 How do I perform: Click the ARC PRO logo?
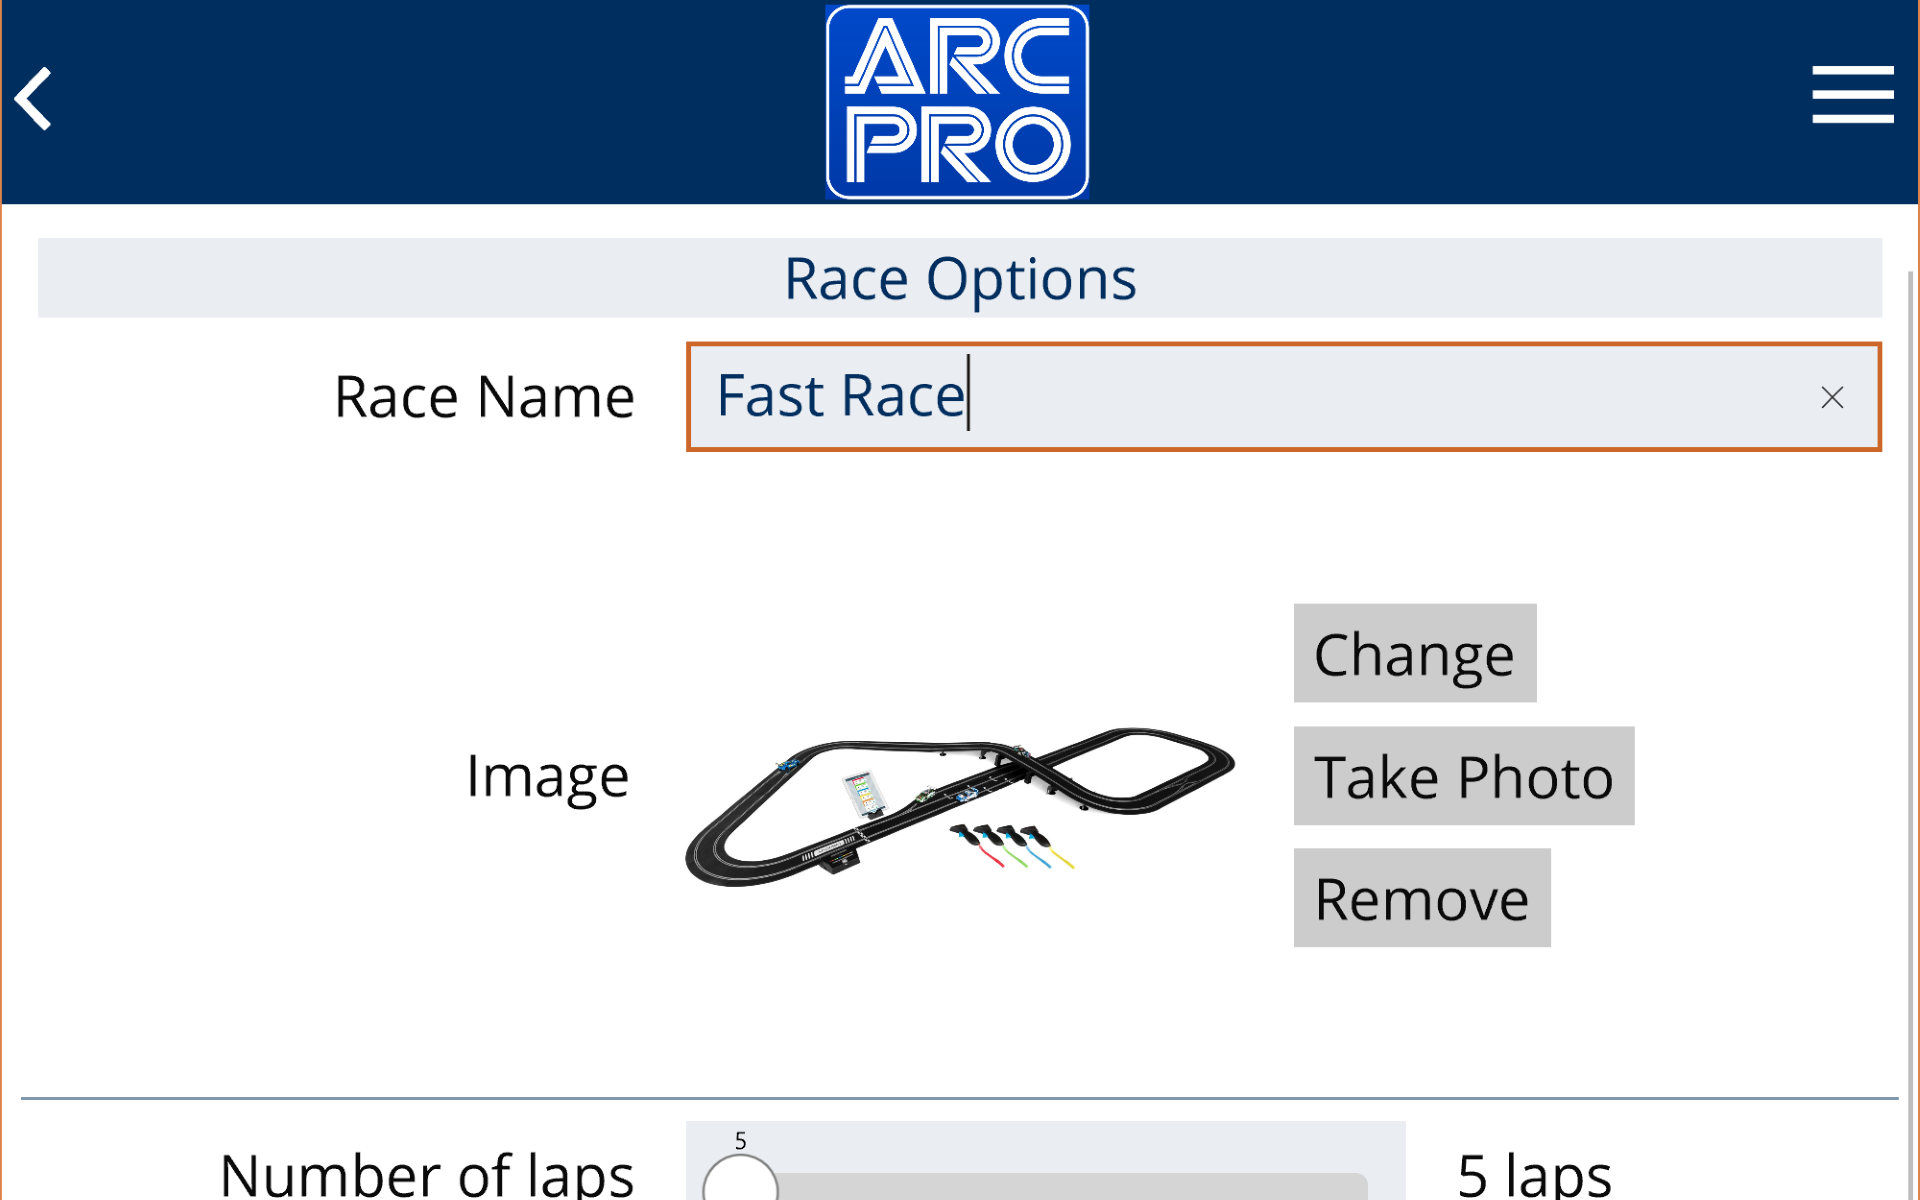955,100
